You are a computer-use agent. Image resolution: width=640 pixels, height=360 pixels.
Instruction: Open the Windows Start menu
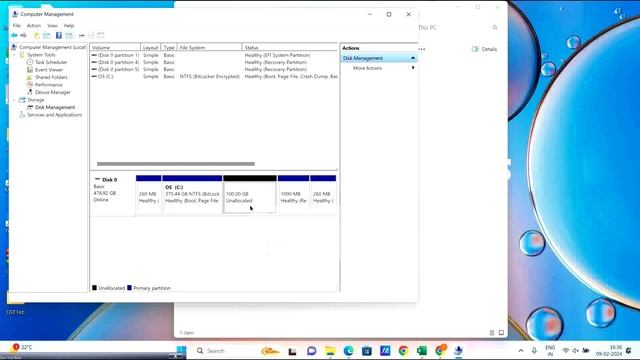pos(181,351)
